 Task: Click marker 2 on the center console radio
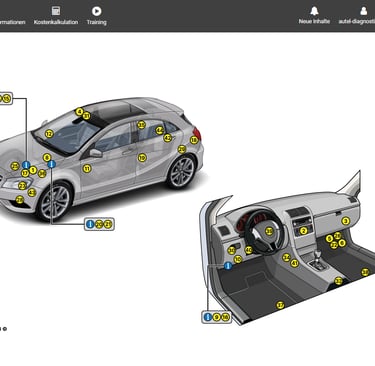(x=303, y=231)
